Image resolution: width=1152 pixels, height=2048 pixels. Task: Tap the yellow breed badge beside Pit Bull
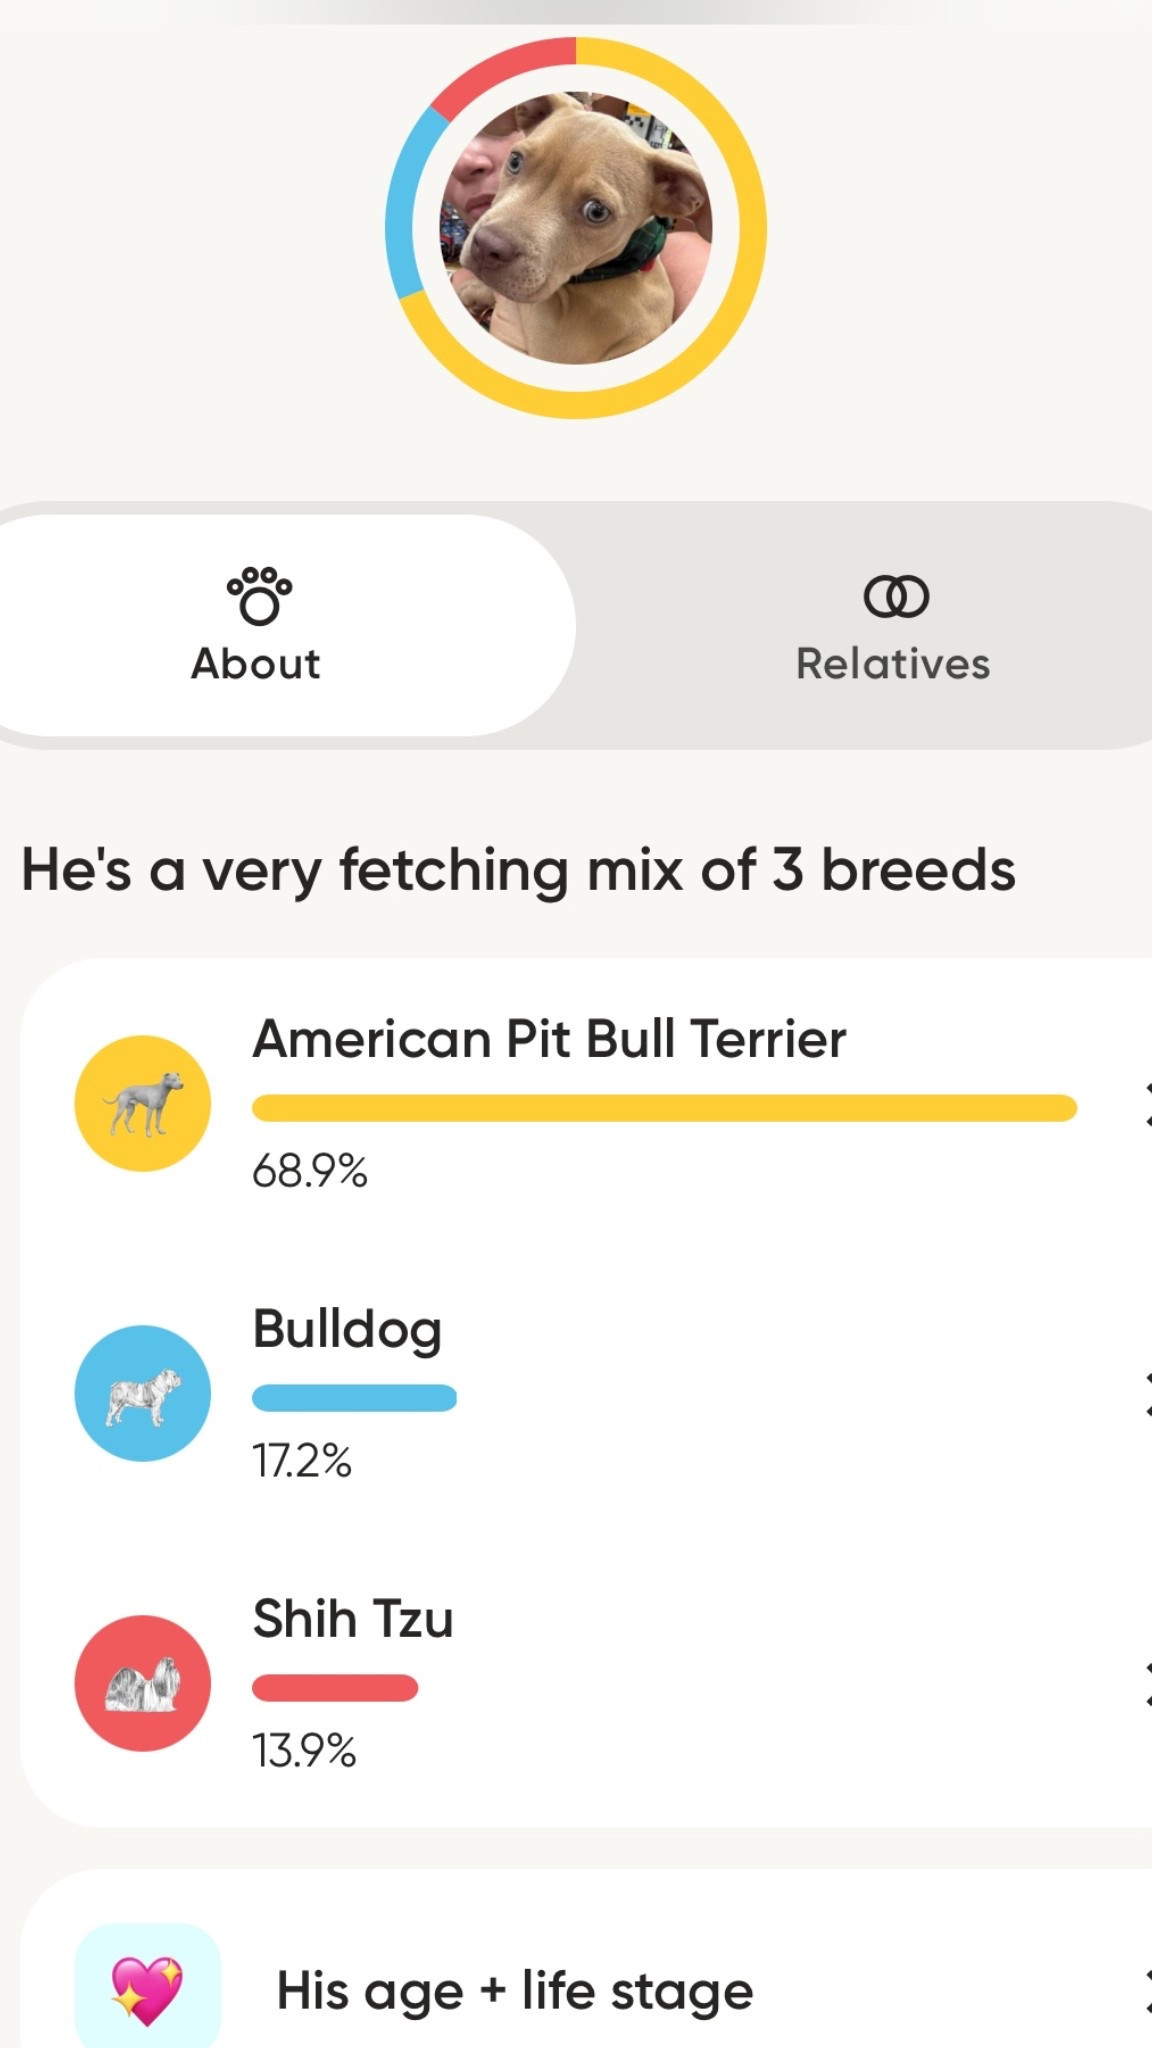143,1102
